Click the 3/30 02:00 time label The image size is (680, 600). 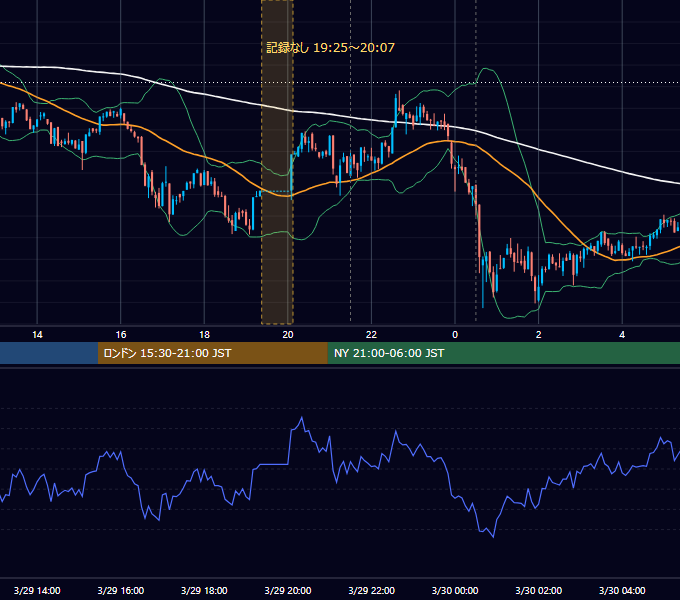click(539, 590)
